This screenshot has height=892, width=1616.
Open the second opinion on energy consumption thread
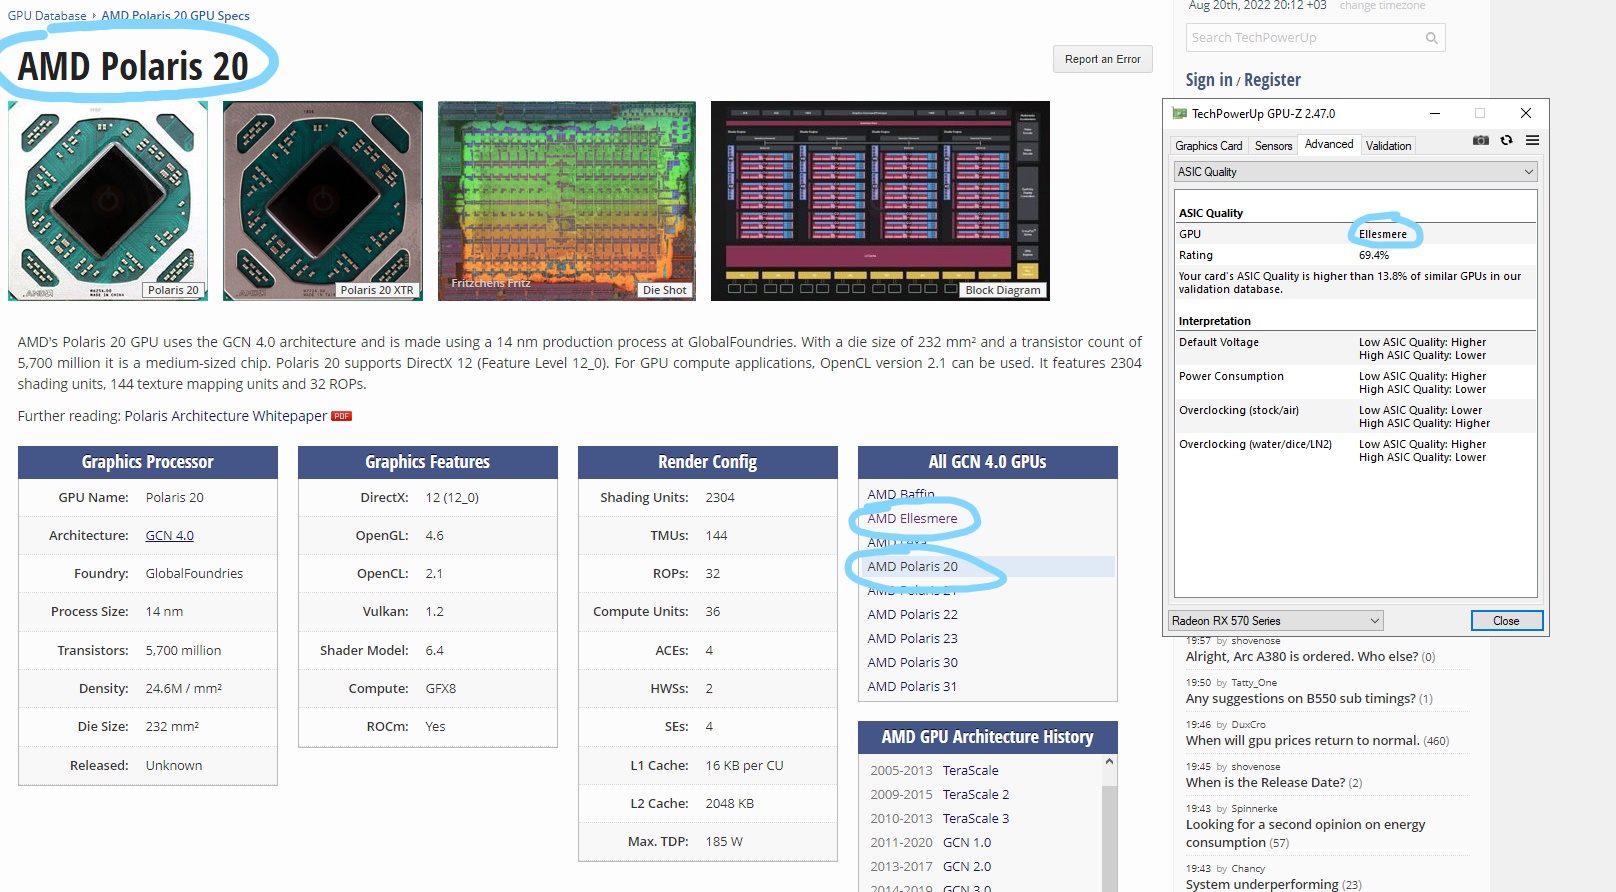tap(1305, 834)
